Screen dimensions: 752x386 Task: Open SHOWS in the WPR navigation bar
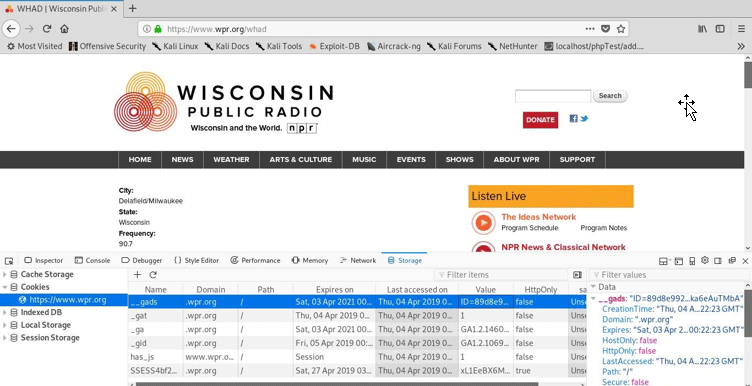tap(459, 160)
